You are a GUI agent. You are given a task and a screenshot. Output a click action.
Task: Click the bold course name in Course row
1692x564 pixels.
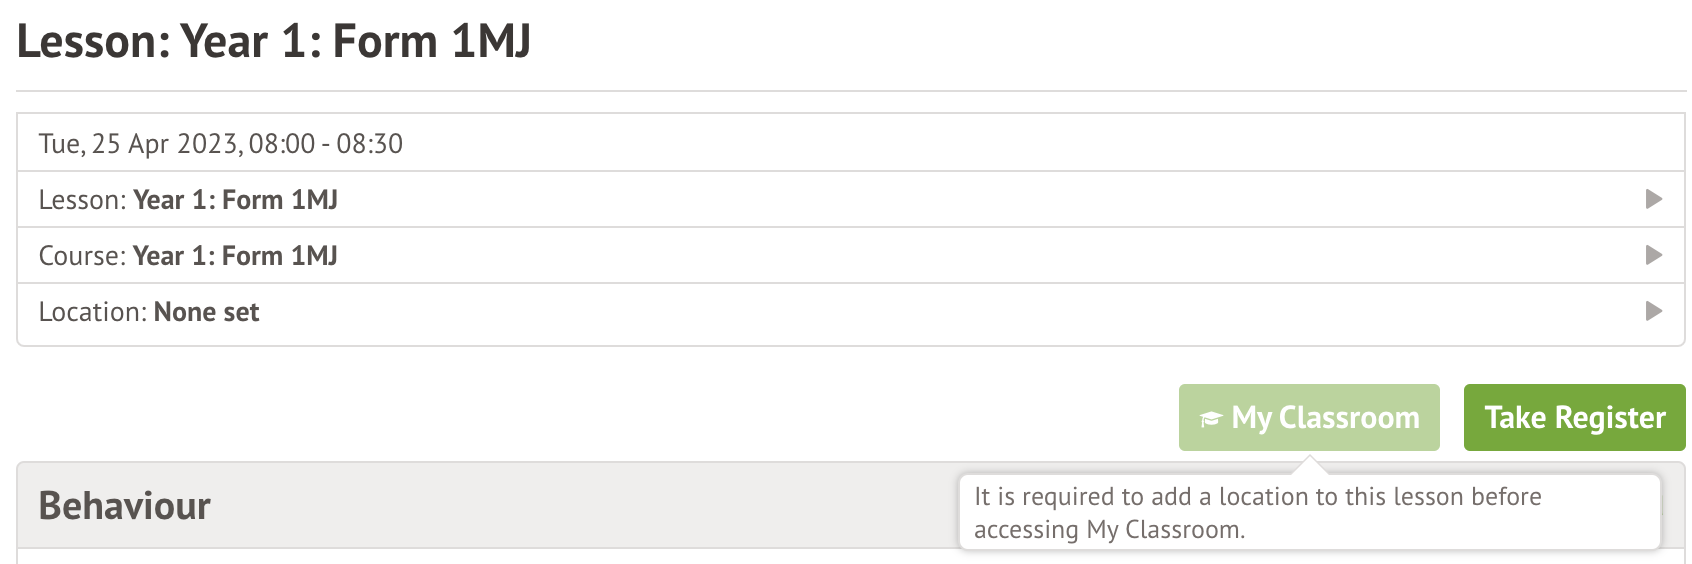pos(235,256)
